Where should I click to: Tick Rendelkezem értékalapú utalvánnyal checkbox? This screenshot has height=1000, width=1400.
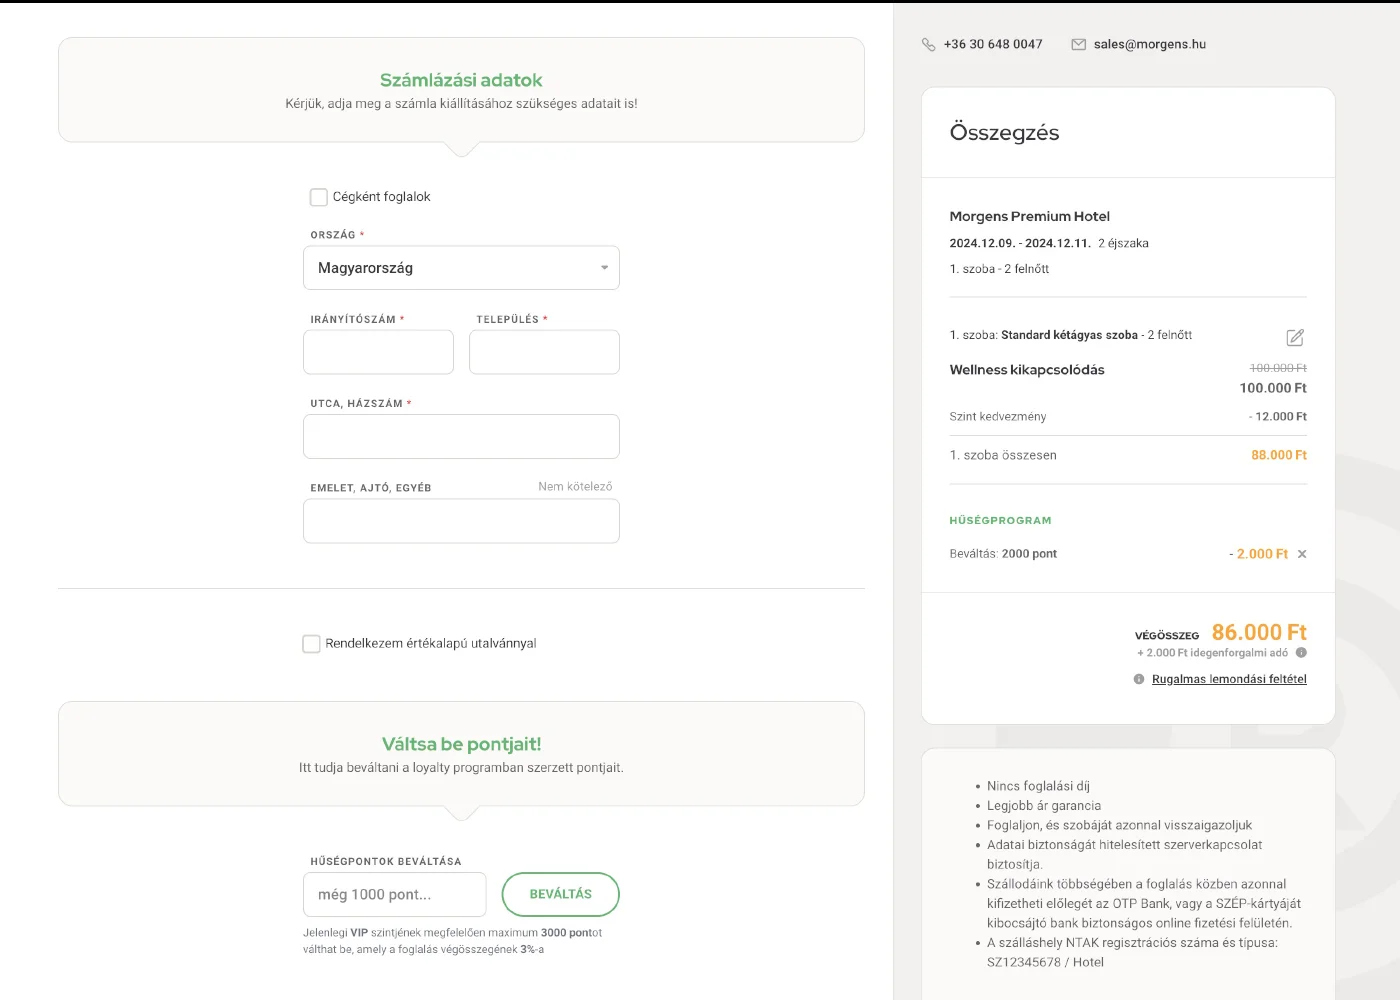[x=311, y=644]
